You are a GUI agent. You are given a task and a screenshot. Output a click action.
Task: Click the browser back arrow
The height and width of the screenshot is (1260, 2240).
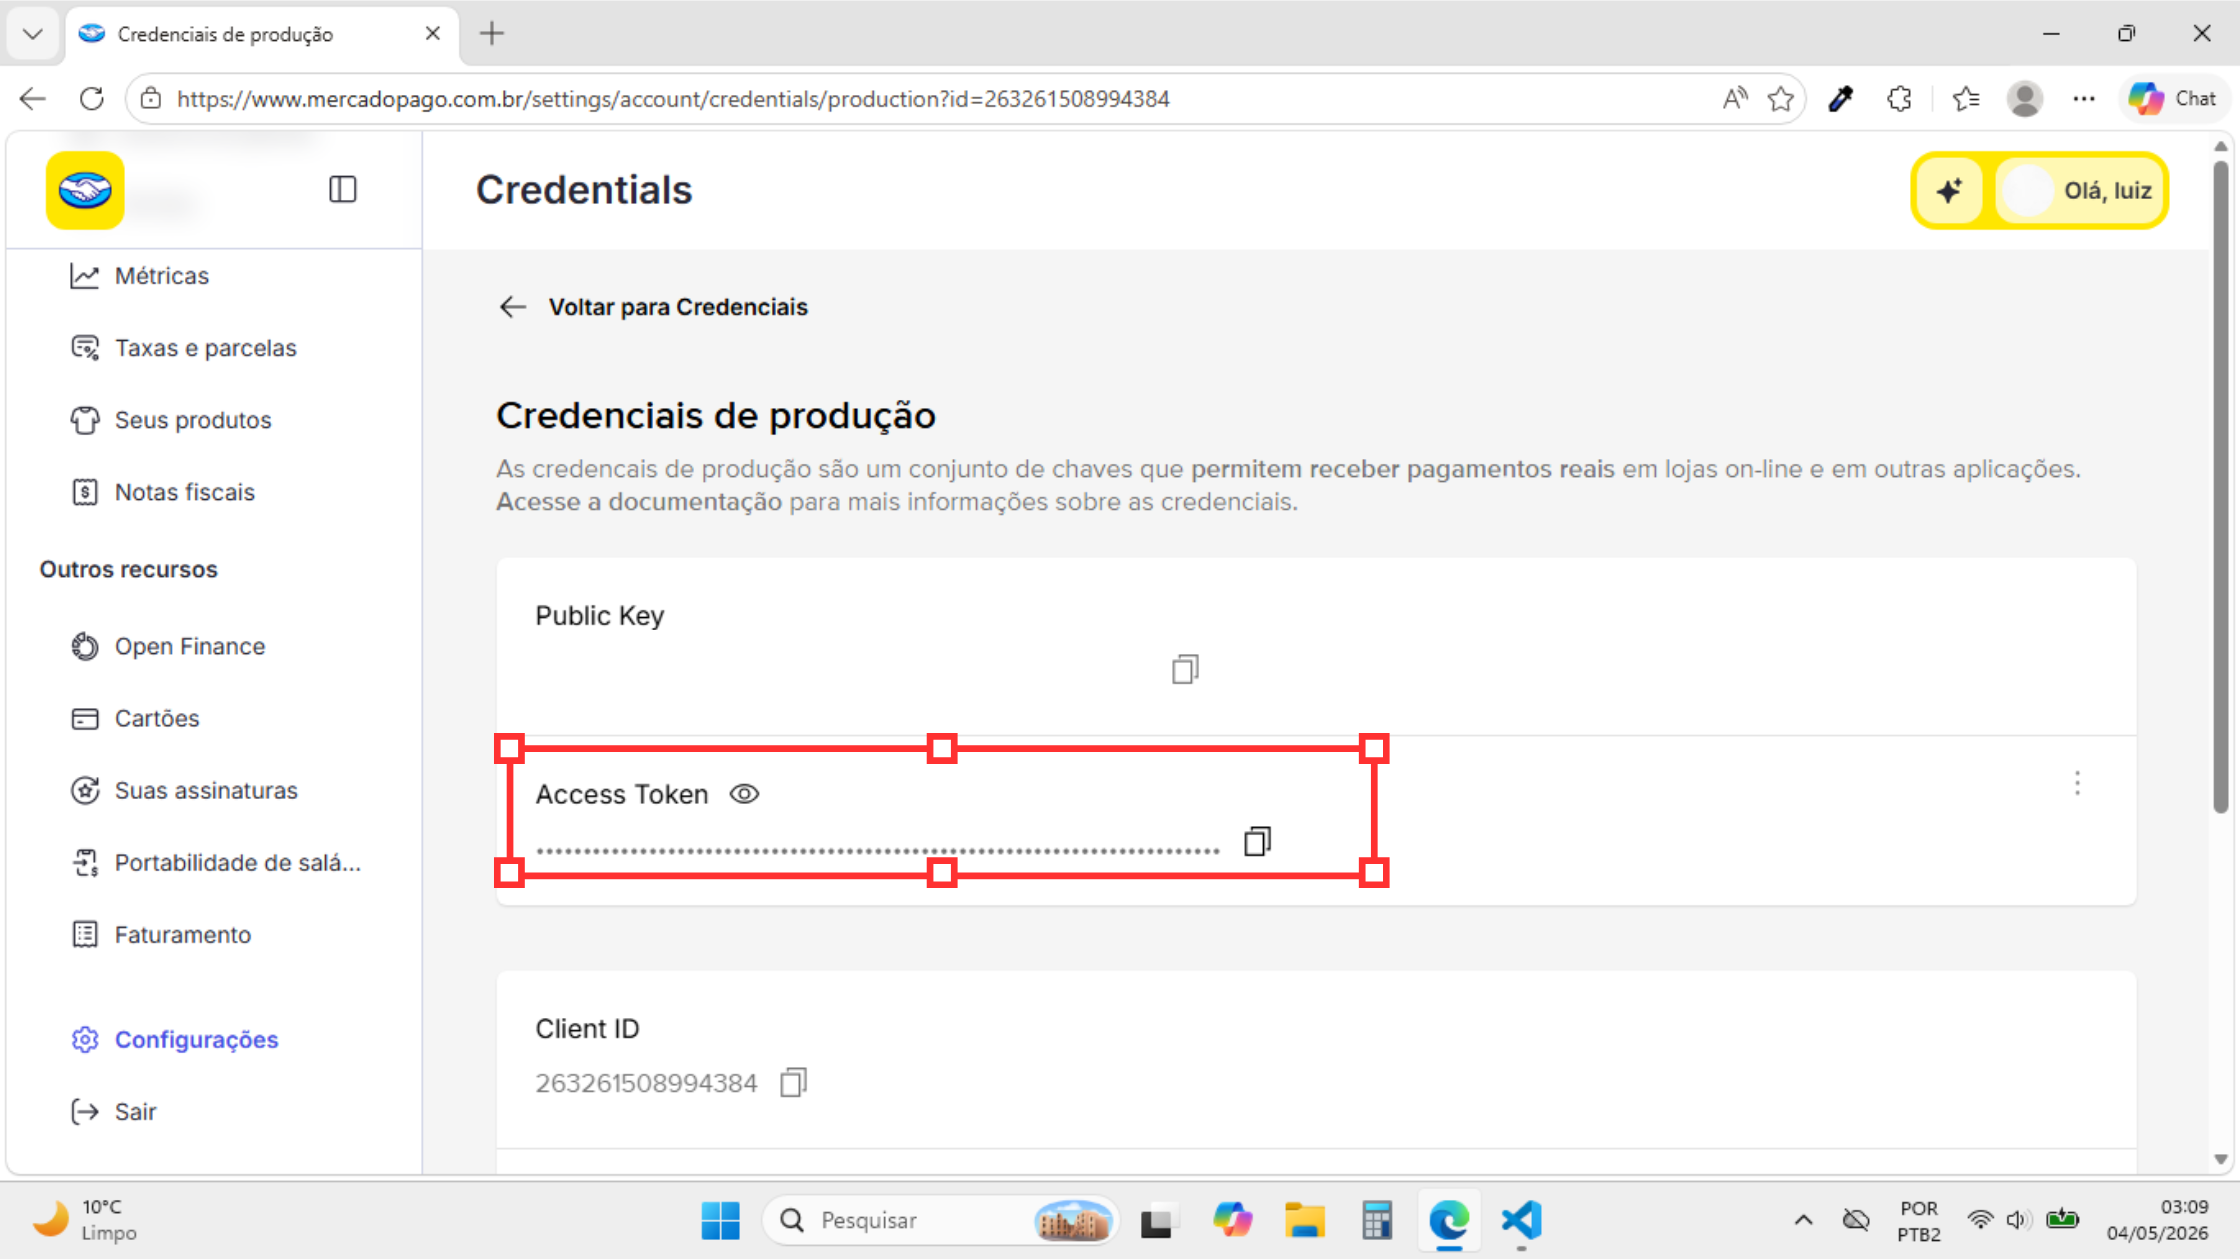click(33, 98)
